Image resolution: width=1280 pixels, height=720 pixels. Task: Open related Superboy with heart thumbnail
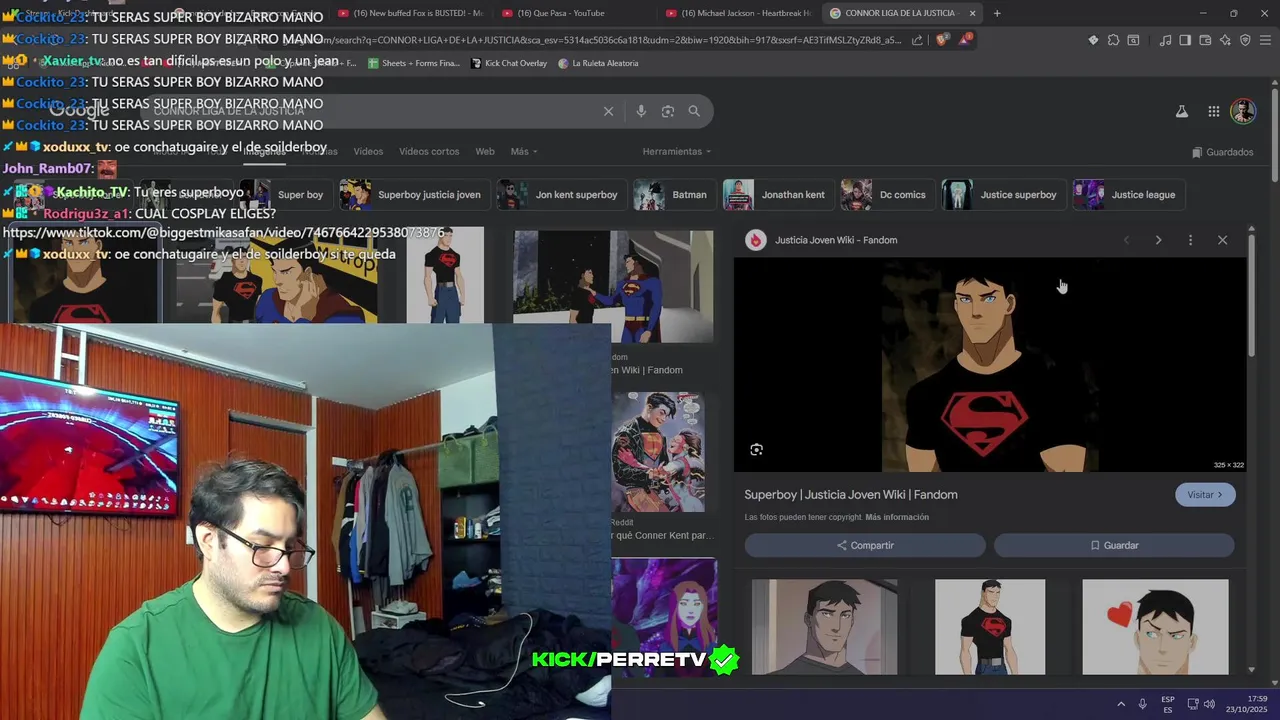pyautogui.click(x=1155, y=627)
